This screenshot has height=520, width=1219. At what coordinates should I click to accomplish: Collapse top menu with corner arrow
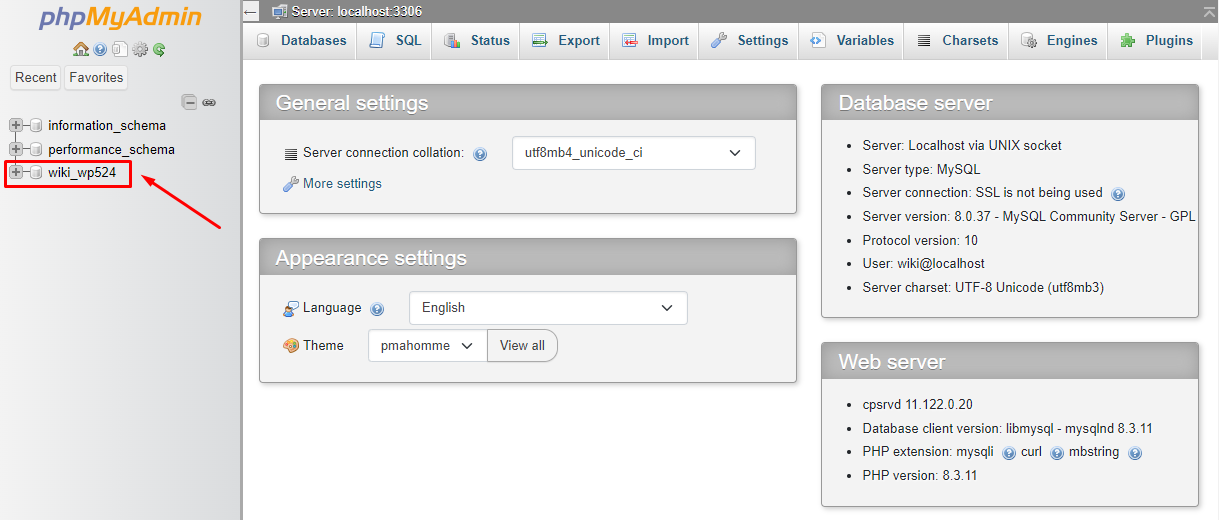coord(1210,11)
